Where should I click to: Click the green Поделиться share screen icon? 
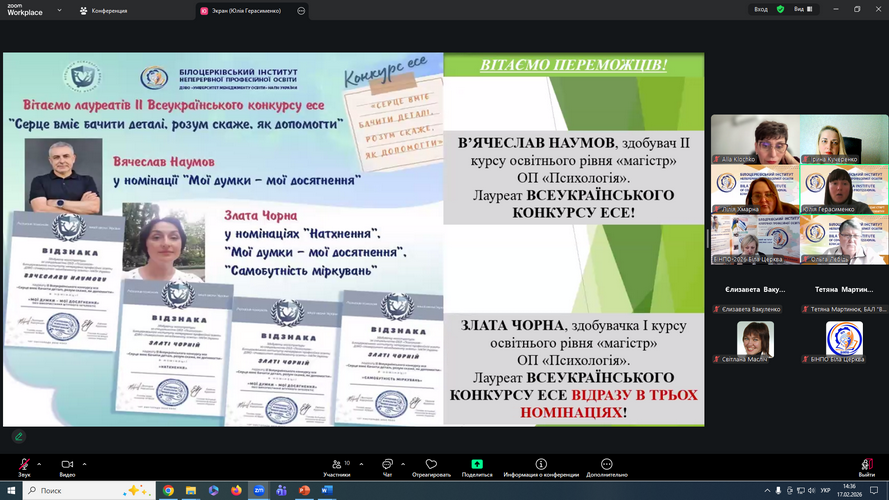(x=478, y=465)
